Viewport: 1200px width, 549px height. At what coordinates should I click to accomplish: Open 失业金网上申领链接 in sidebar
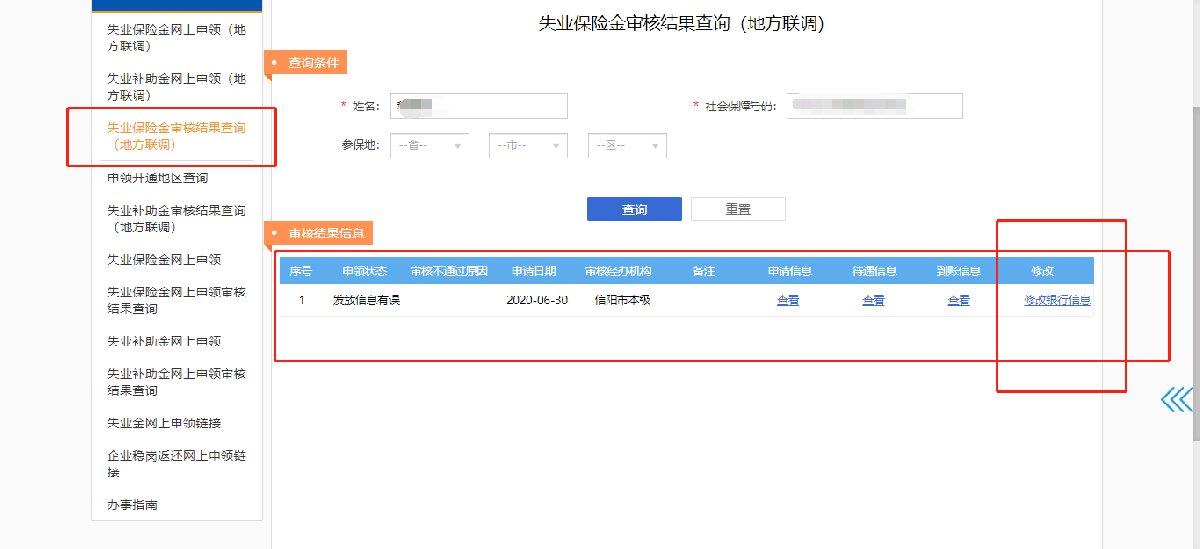(164, 423)
